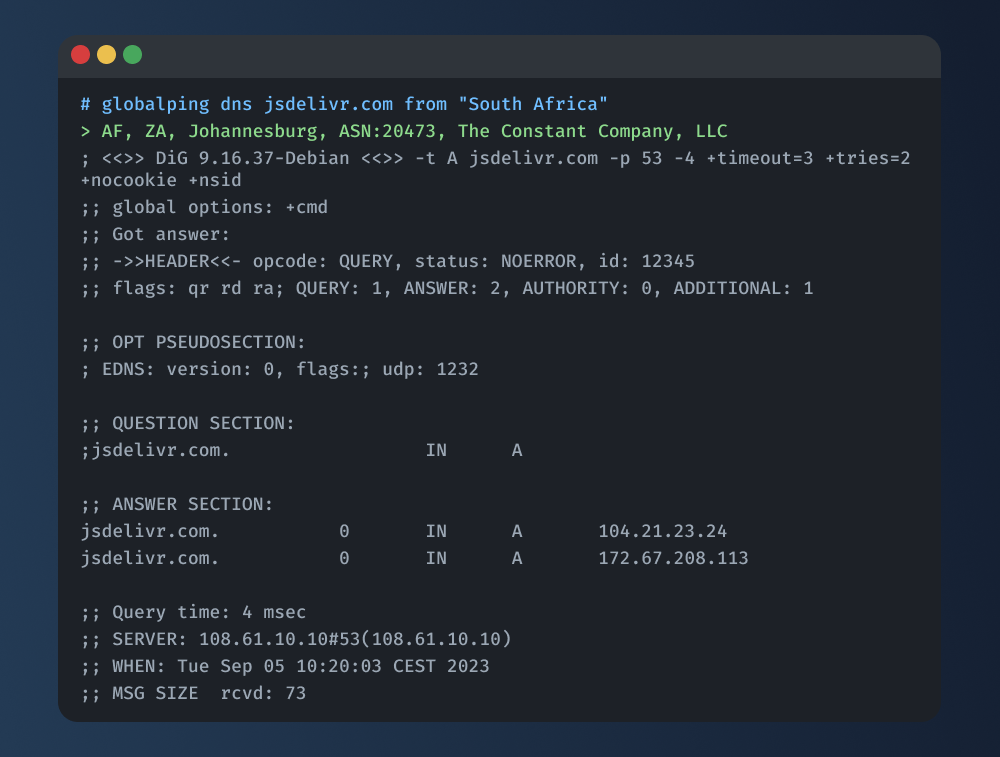Click the "108.61.10.10#53(108.61.10.10)" server address
Viewport: 1000px width, 757px height.
point(355,639)
